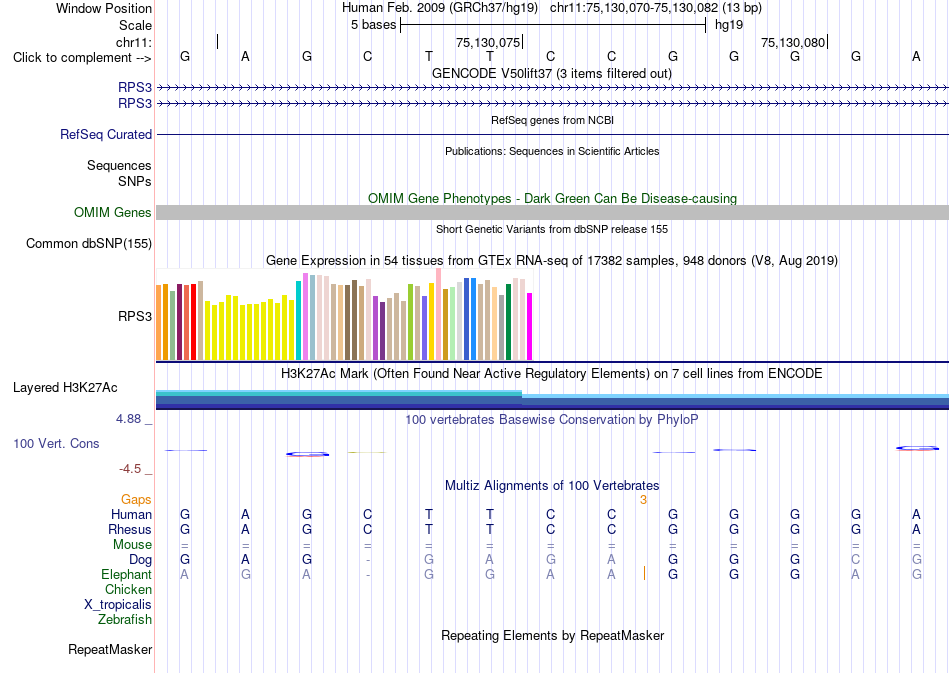Open the RepeatMasker track label

pos(110,650)
